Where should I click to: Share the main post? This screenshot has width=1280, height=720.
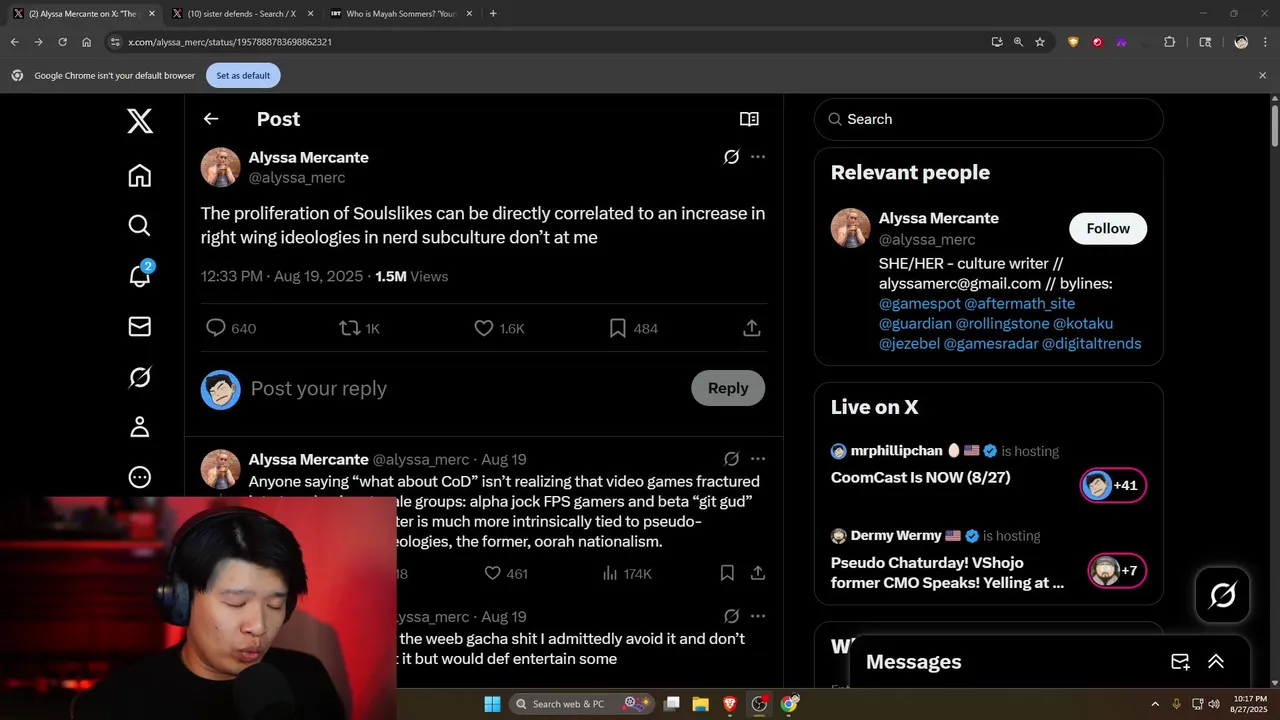coord(752,328)
